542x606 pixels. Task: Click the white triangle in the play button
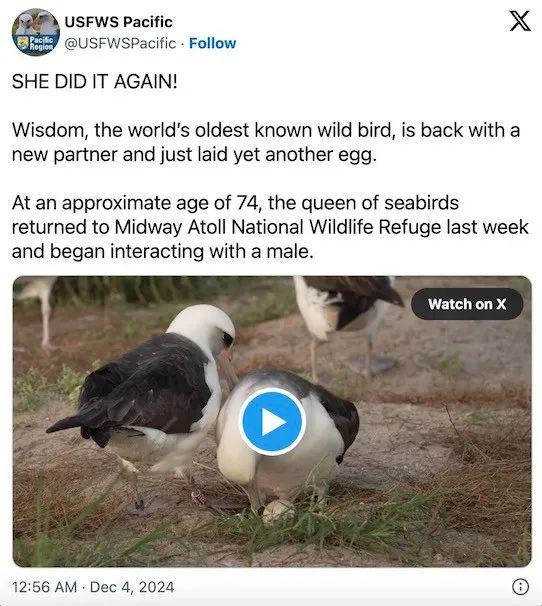274,422
